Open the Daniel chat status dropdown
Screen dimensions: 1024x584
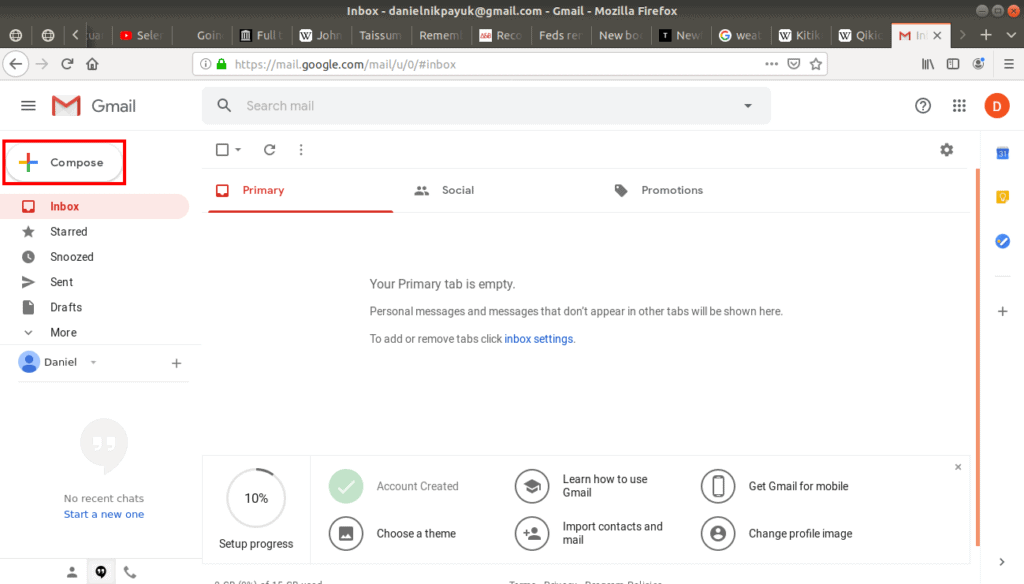point(93,363)
